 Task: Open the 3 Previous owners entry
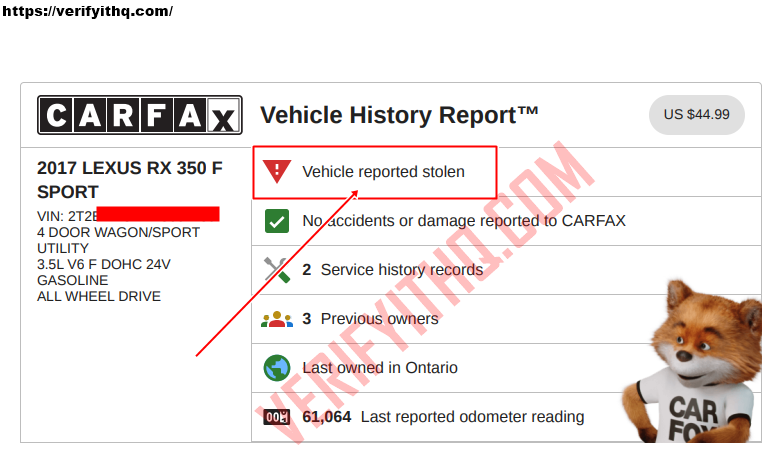coord(370,319)
